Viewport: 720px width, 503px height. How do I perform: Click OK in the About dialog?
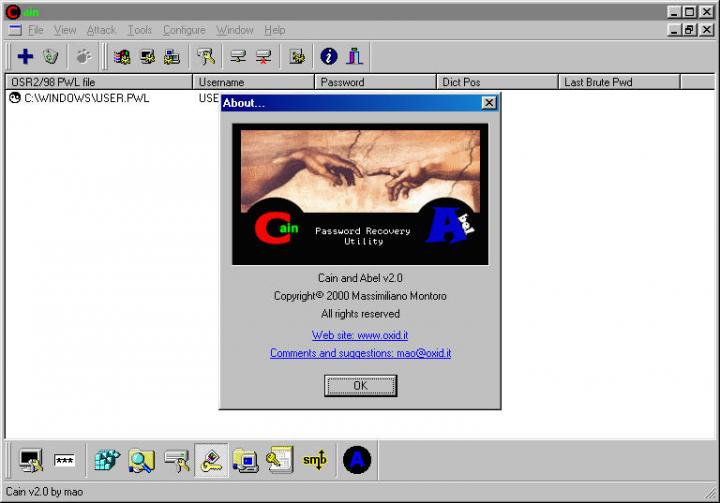360,385
